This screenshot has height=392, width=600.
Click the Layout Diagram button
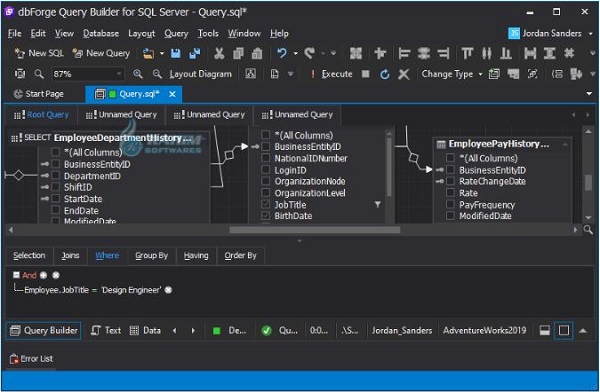point(200,74)
